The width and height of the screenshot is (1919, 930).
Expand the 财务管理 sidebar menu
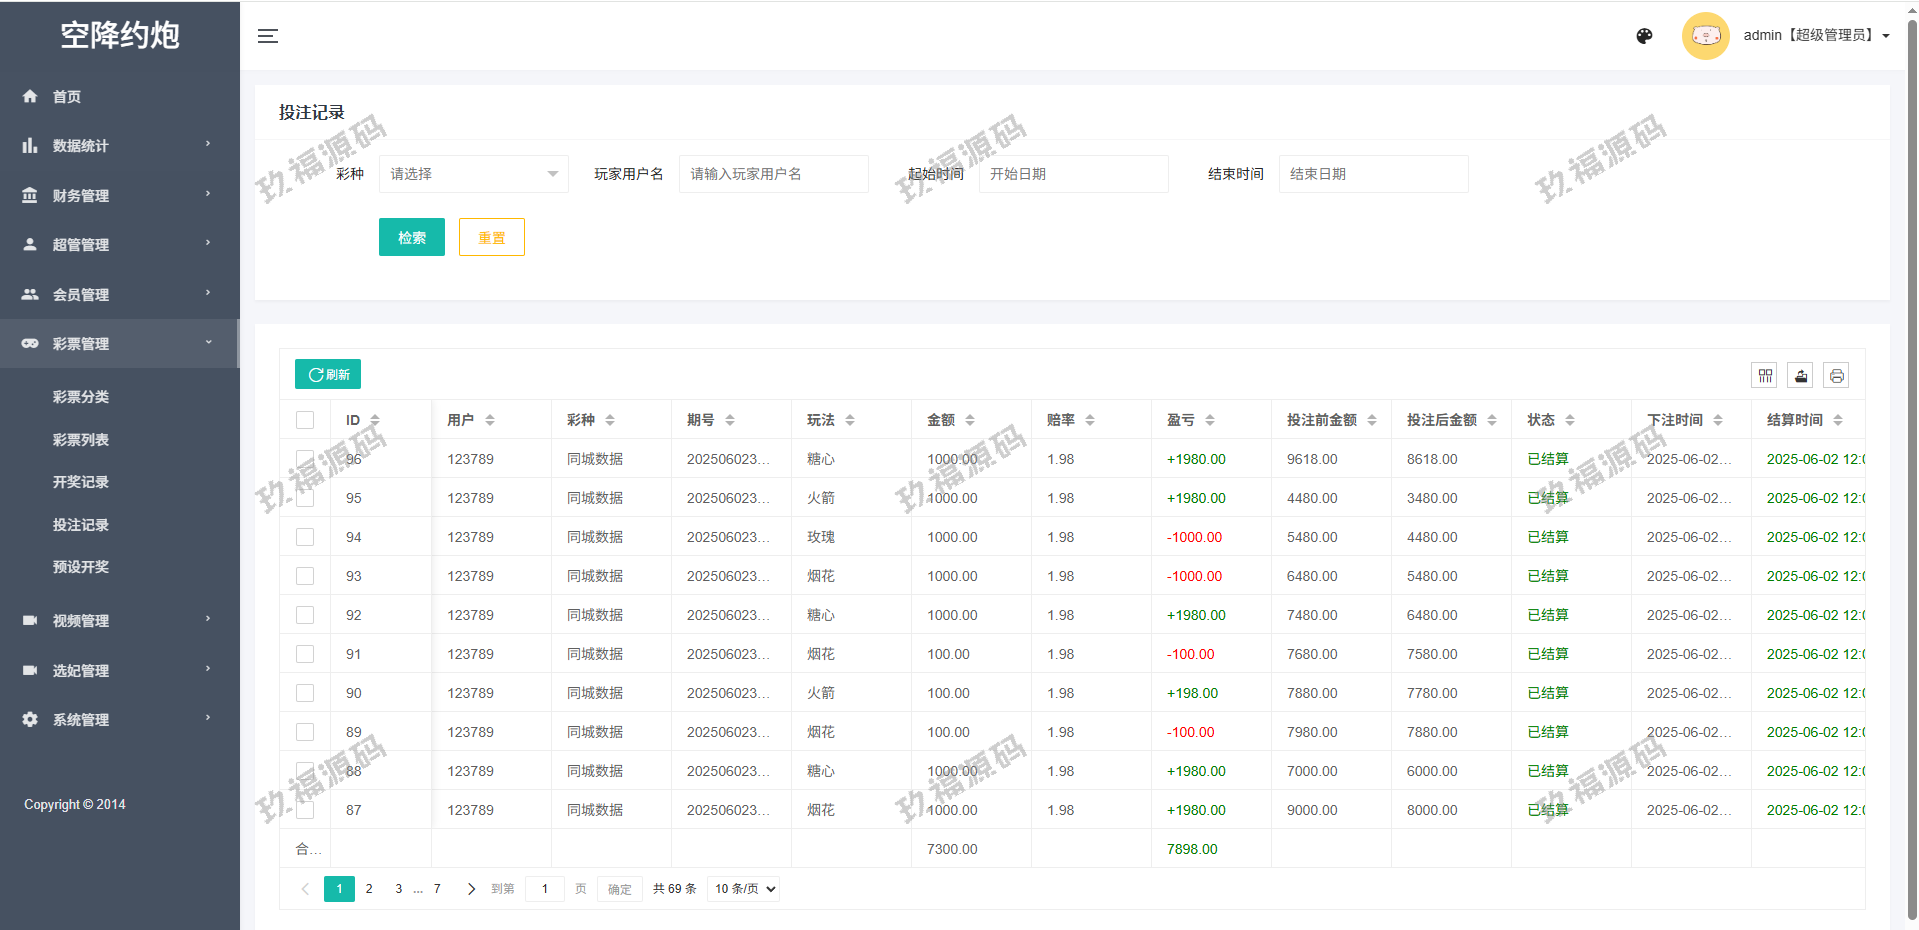[x=119, y=195]
